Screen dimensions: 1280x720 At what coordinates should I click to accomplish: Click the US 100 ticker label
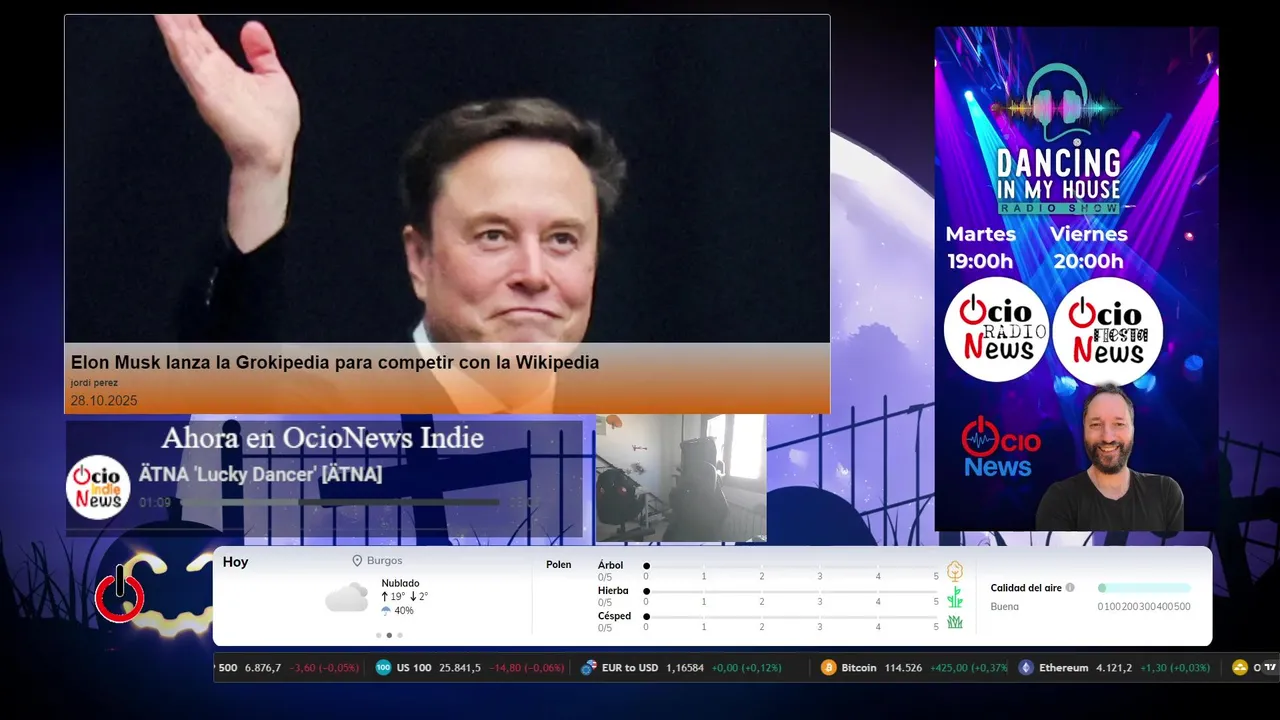[414, 668]
